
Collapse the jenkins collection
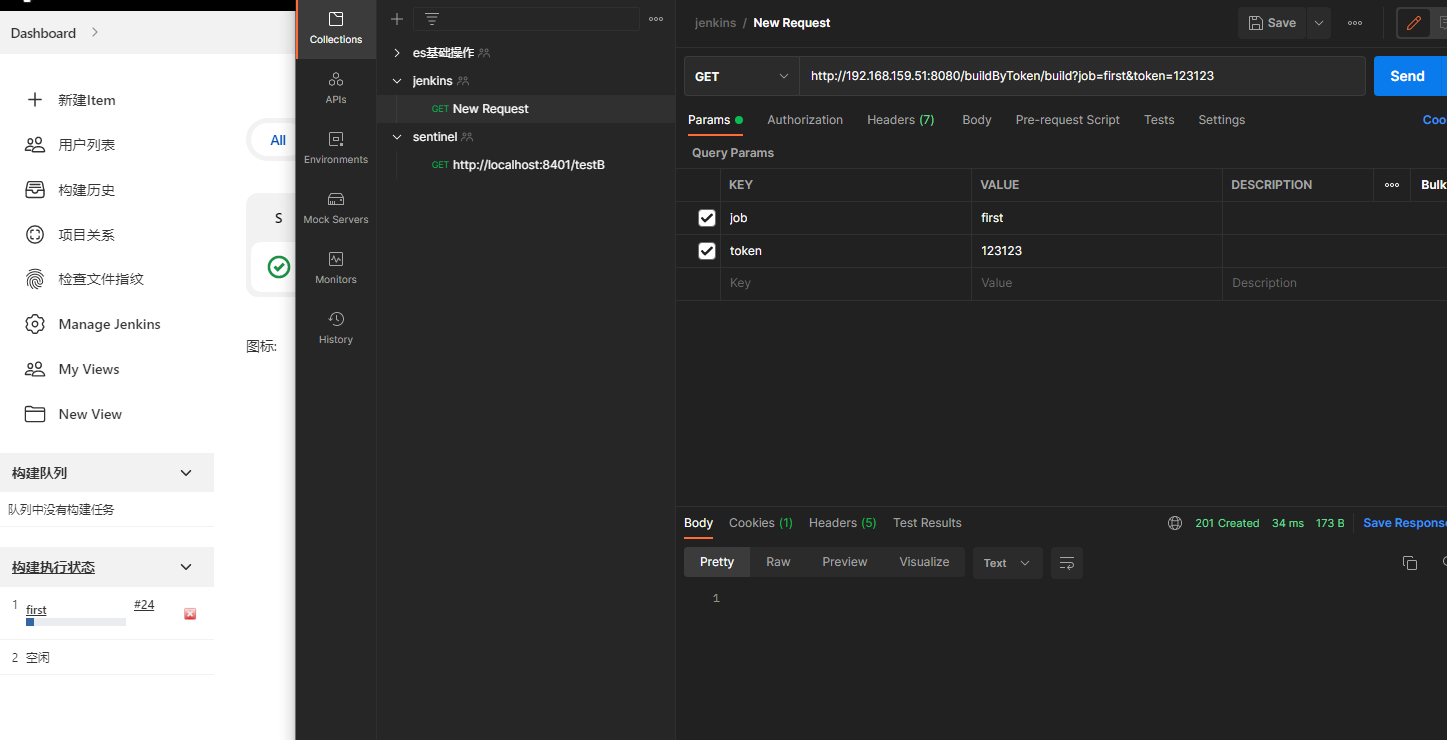[397, 81]
